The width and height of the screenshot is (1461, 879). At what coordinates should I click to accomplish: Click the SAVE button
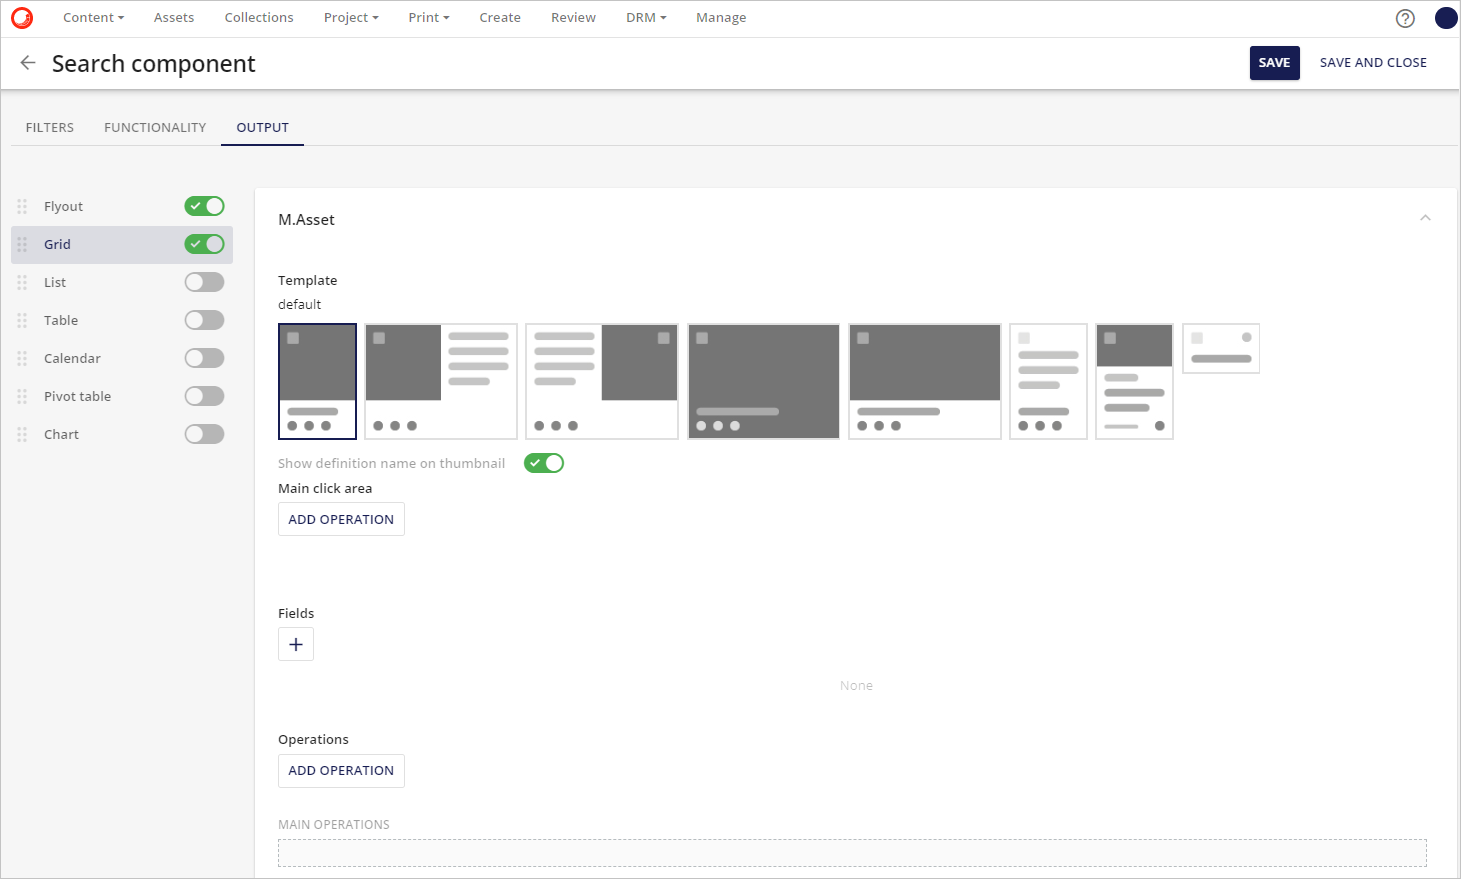[x=1274, y=62]
